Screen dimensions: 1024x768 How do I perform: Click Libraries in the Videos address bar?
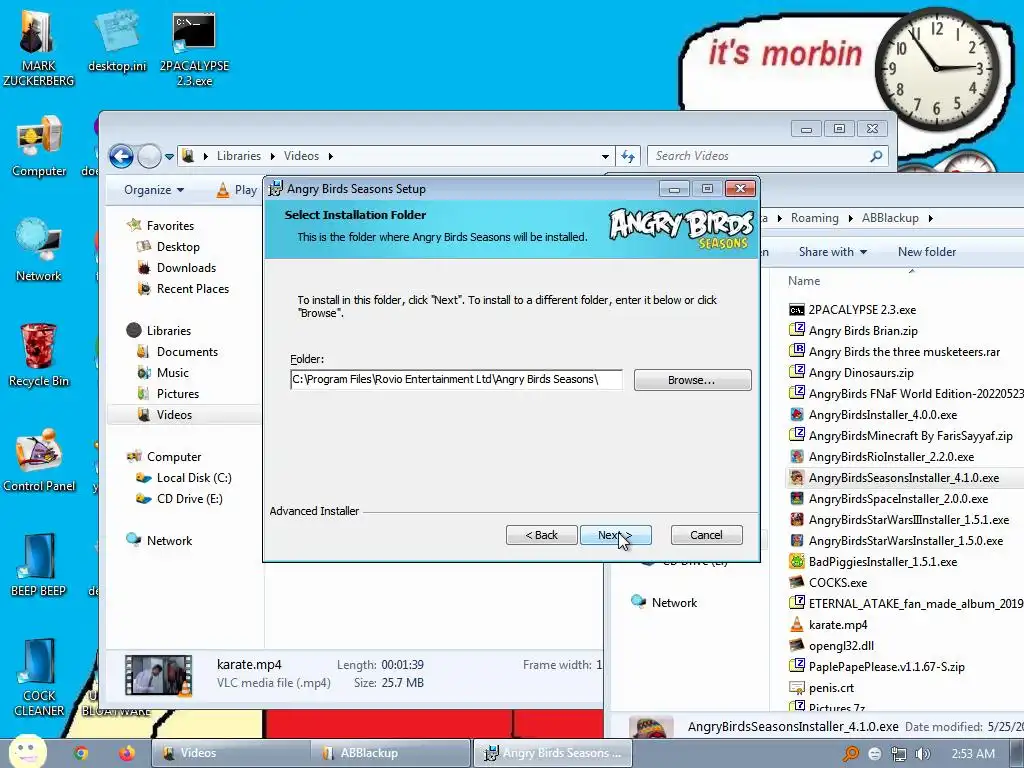click(x=238, y=156)
